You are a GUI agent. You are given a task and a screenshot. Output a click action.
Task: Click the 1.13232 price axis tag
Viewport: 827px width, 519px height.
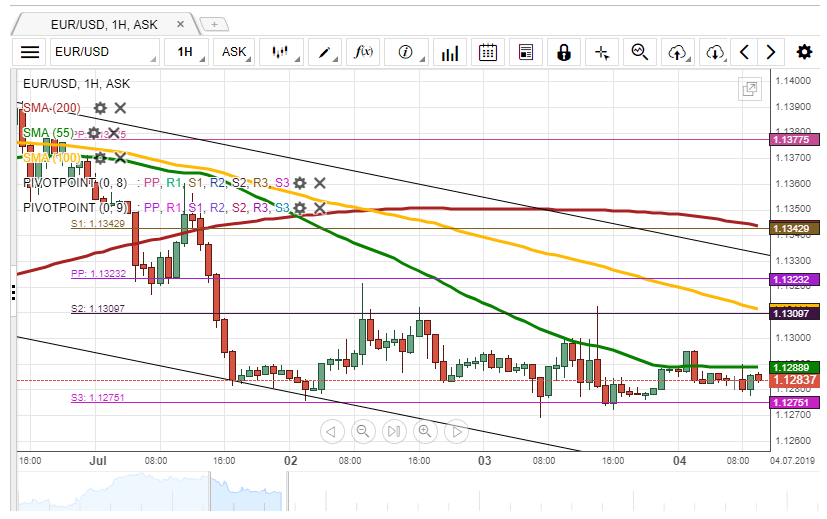795,280
